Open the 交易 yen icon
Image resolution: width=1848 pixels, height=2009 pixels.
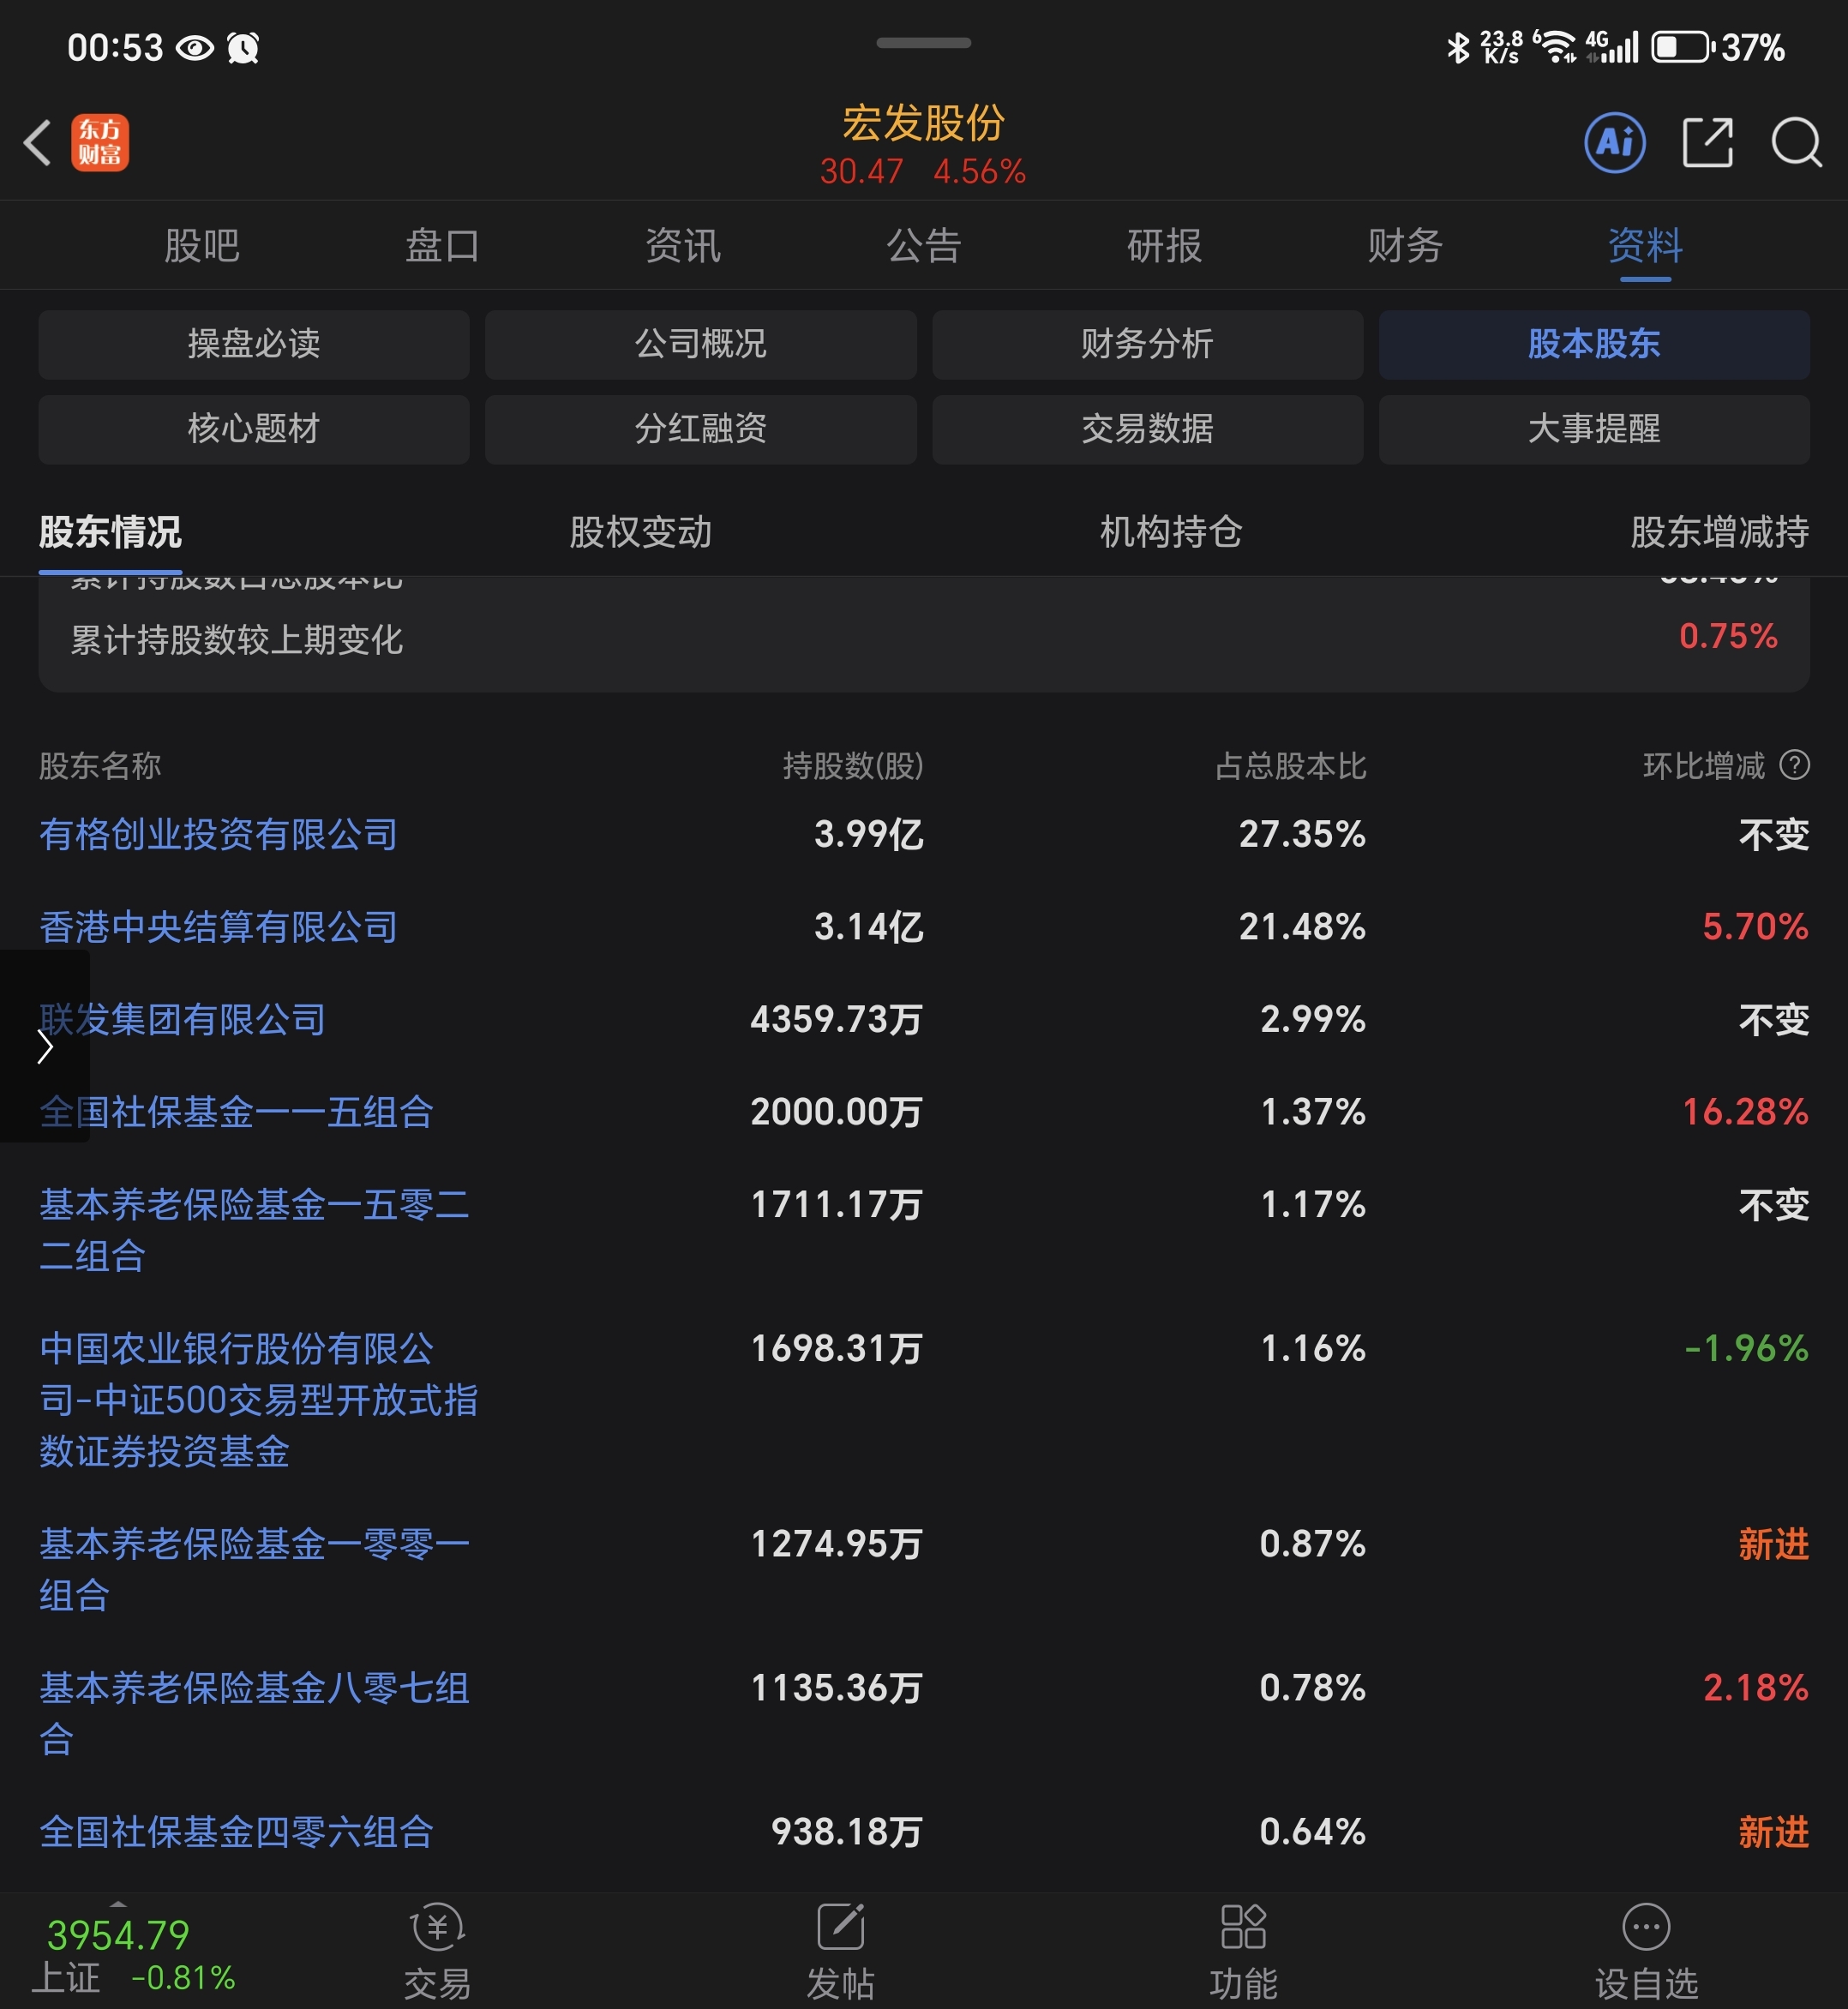coord(437,1927)
